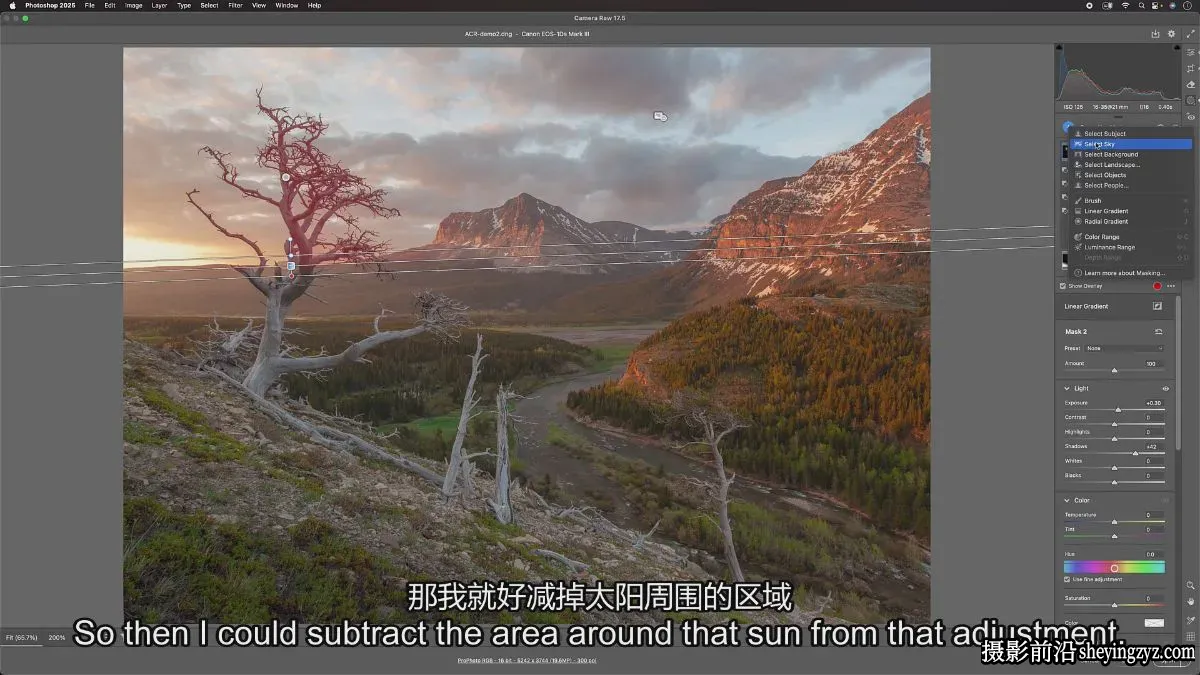Click the Zoom magnifier tool
The height and width of the screenshot is (675, 1200).
tap(1190, 585)
